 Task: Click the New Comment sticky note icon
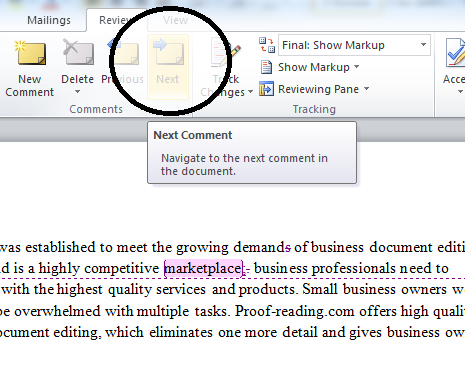30,53
